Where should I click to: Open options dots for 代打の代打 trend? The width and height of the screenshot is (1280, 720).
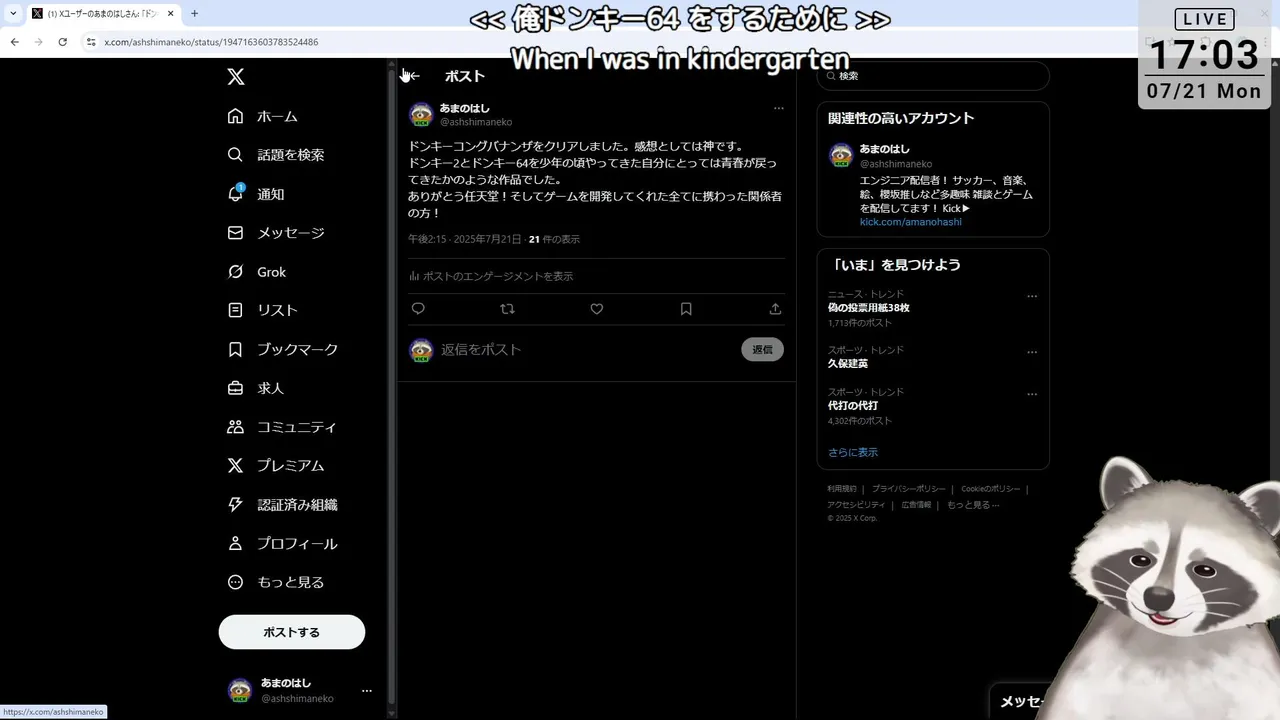1032,394
